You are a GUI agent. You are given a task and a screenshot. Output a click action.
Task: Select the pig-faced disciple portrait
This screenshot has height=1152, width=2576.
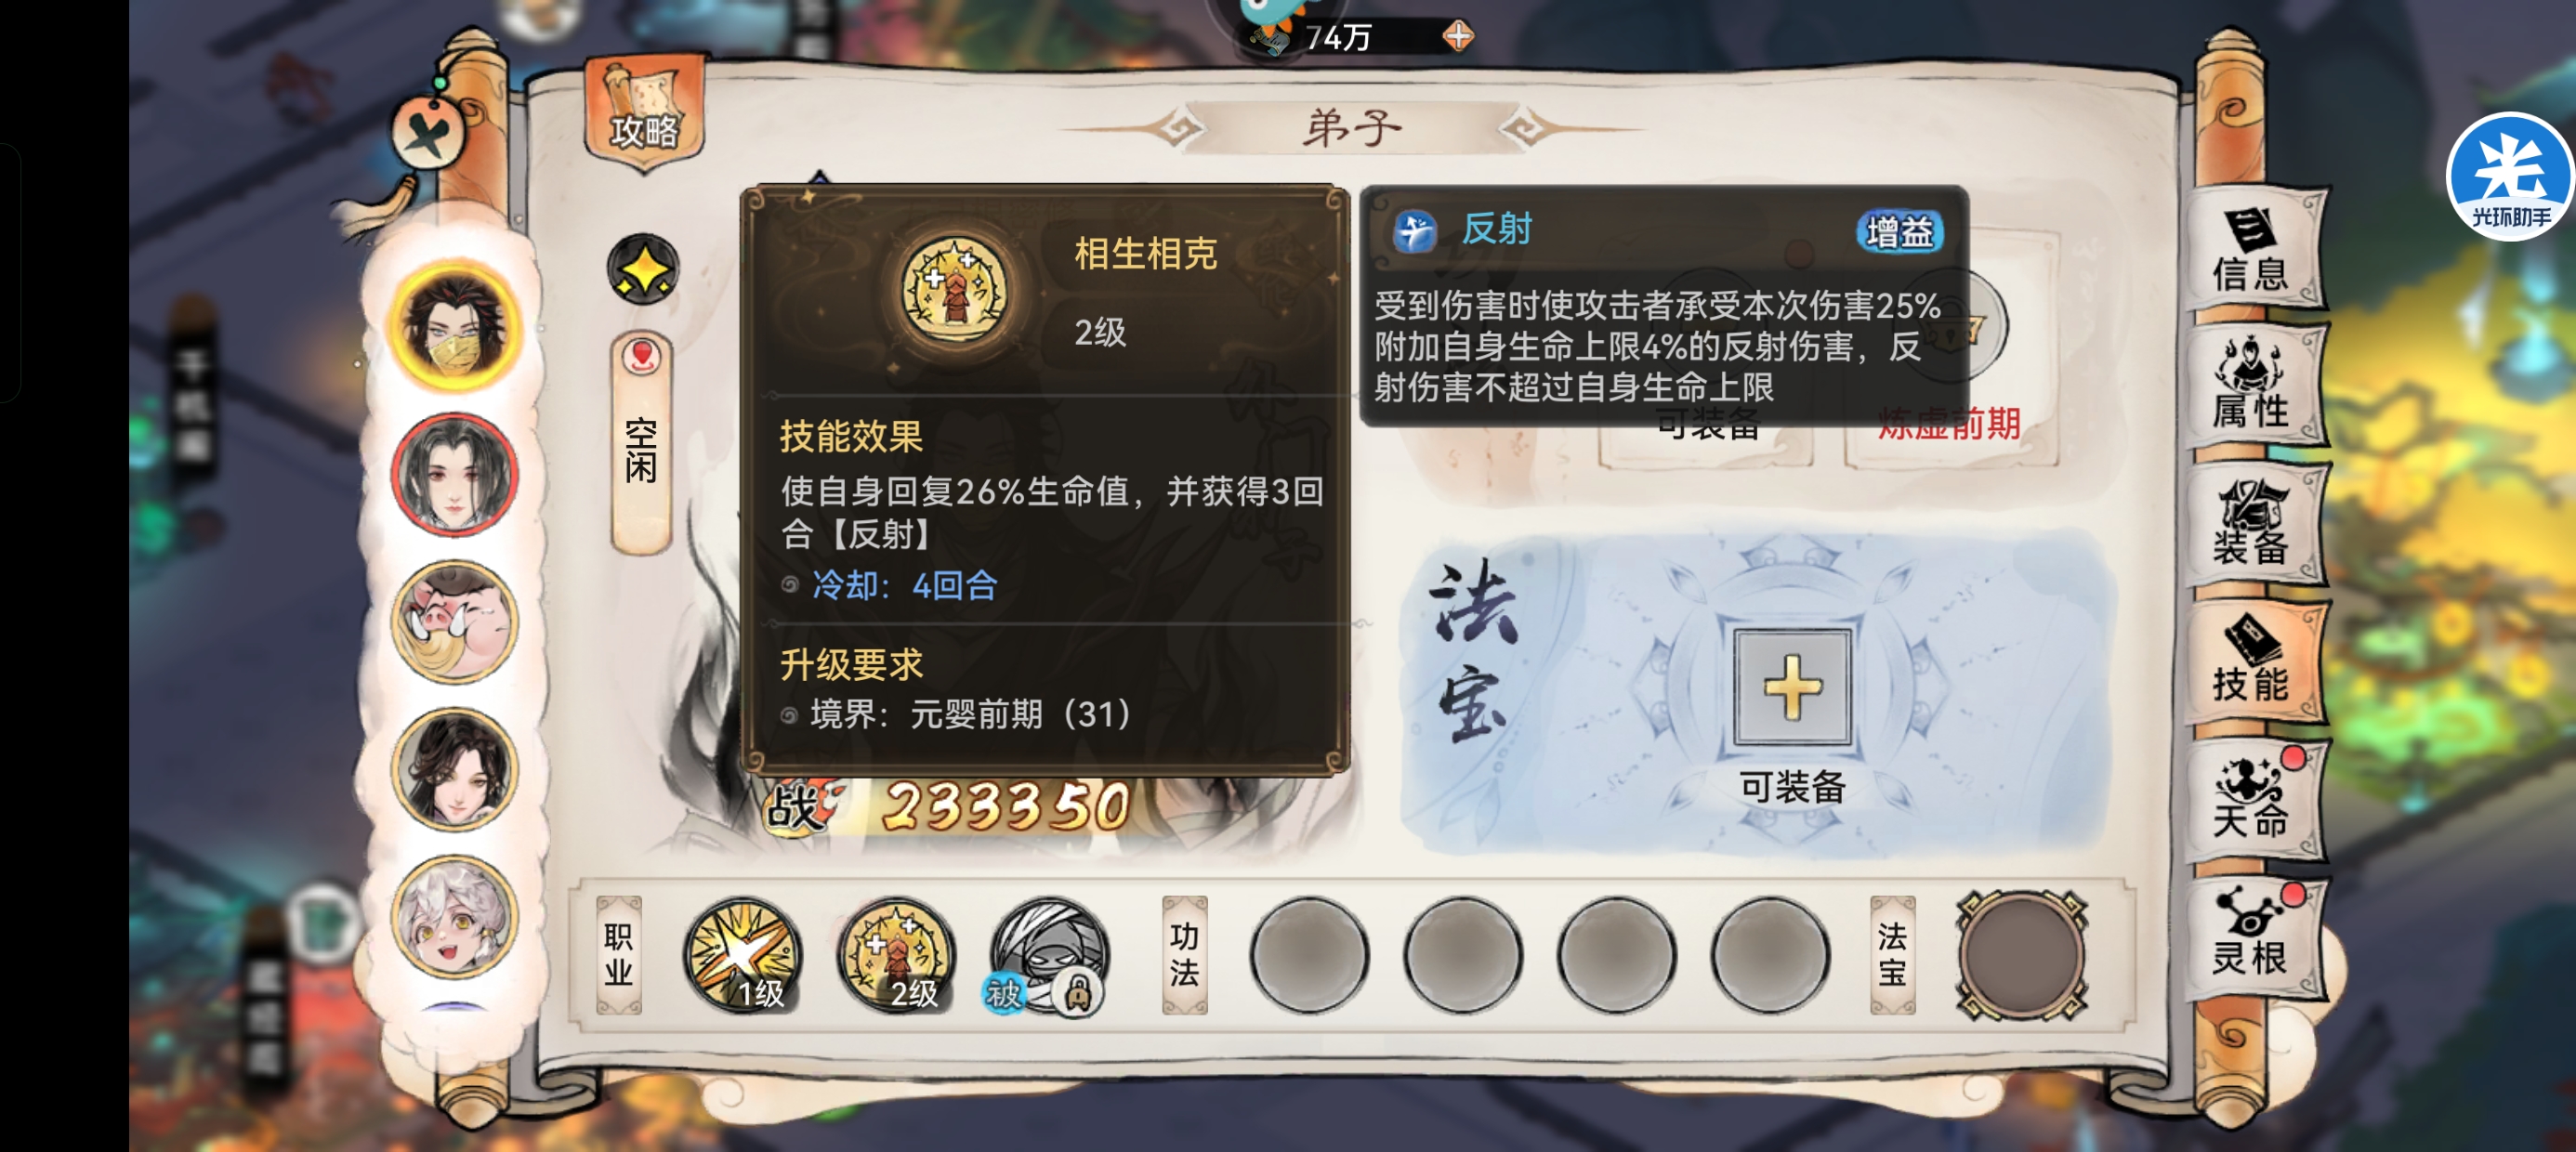click(x=455, y=622)
